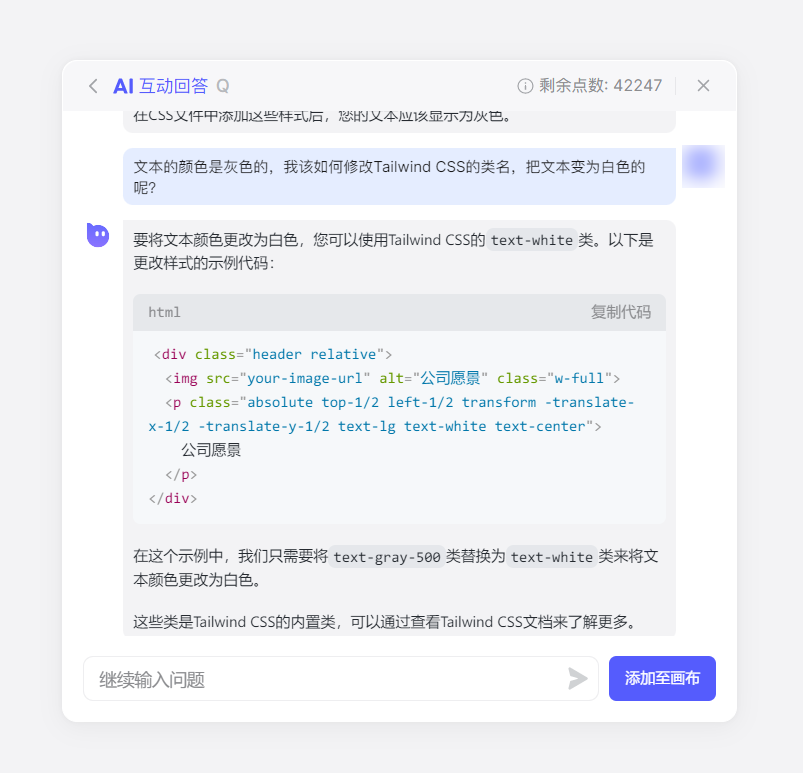803x773 pixels.
Task: Click inline text-gray-500 code tag
Action: click(387, 557)
